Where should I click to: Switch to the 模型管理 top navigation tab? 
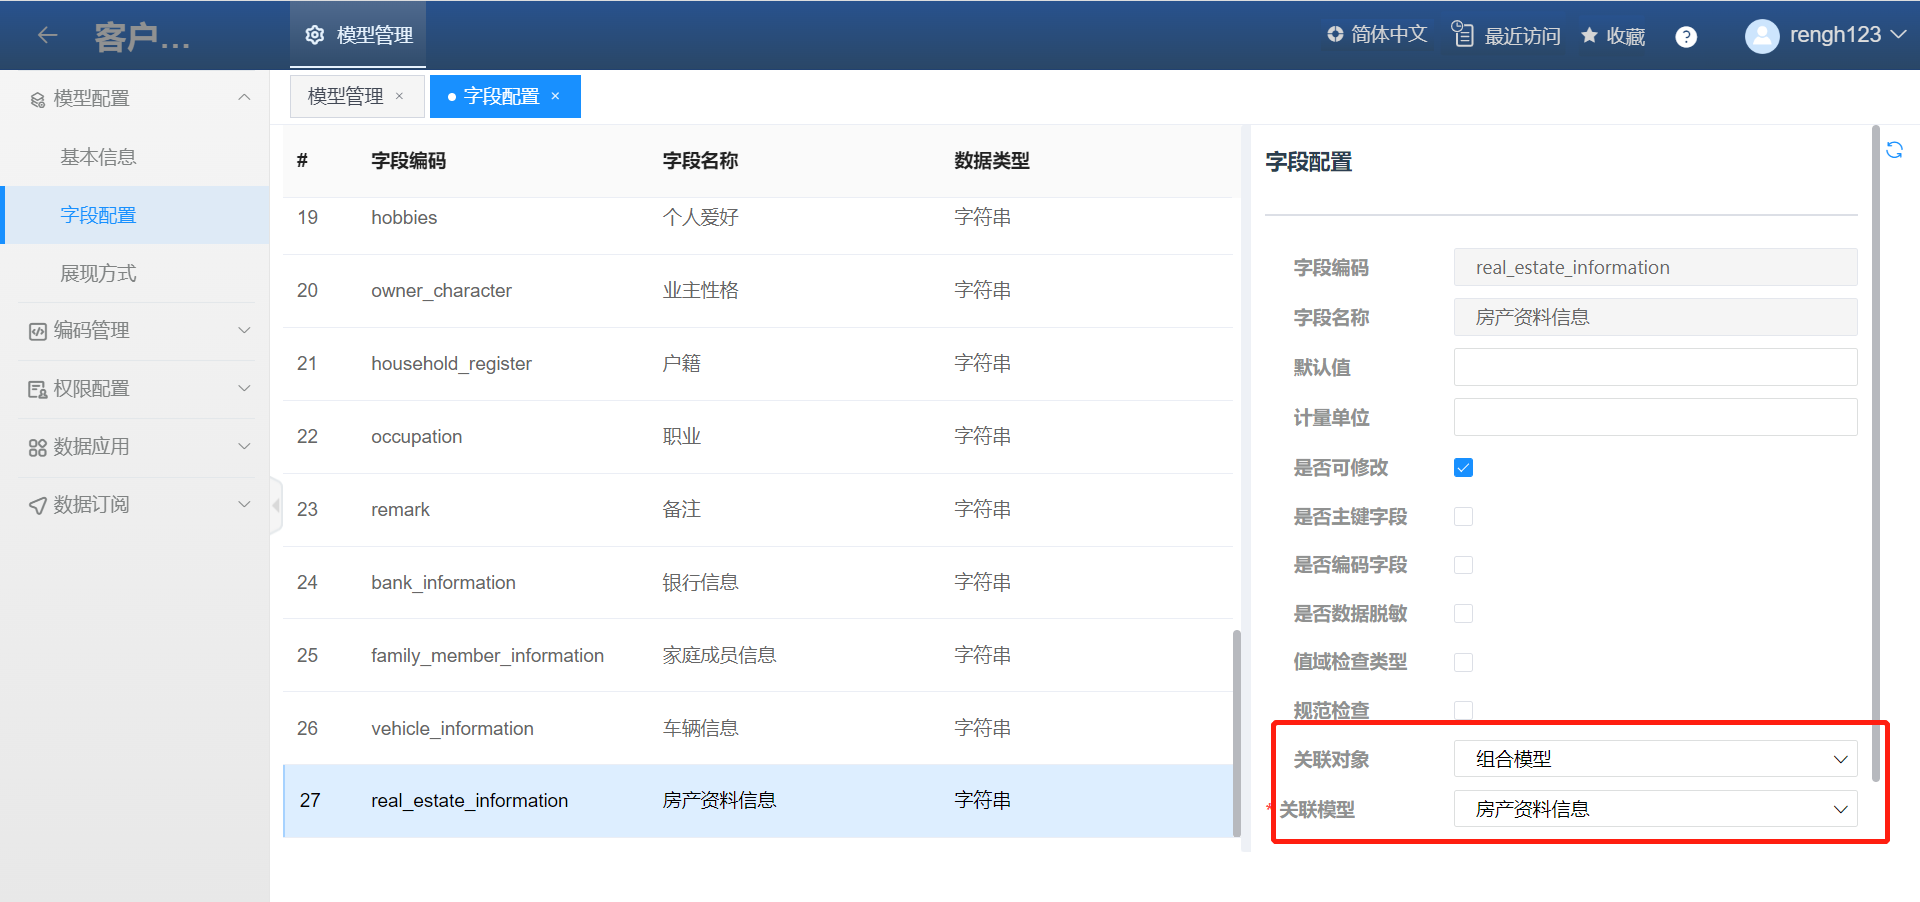click(359, 35)
